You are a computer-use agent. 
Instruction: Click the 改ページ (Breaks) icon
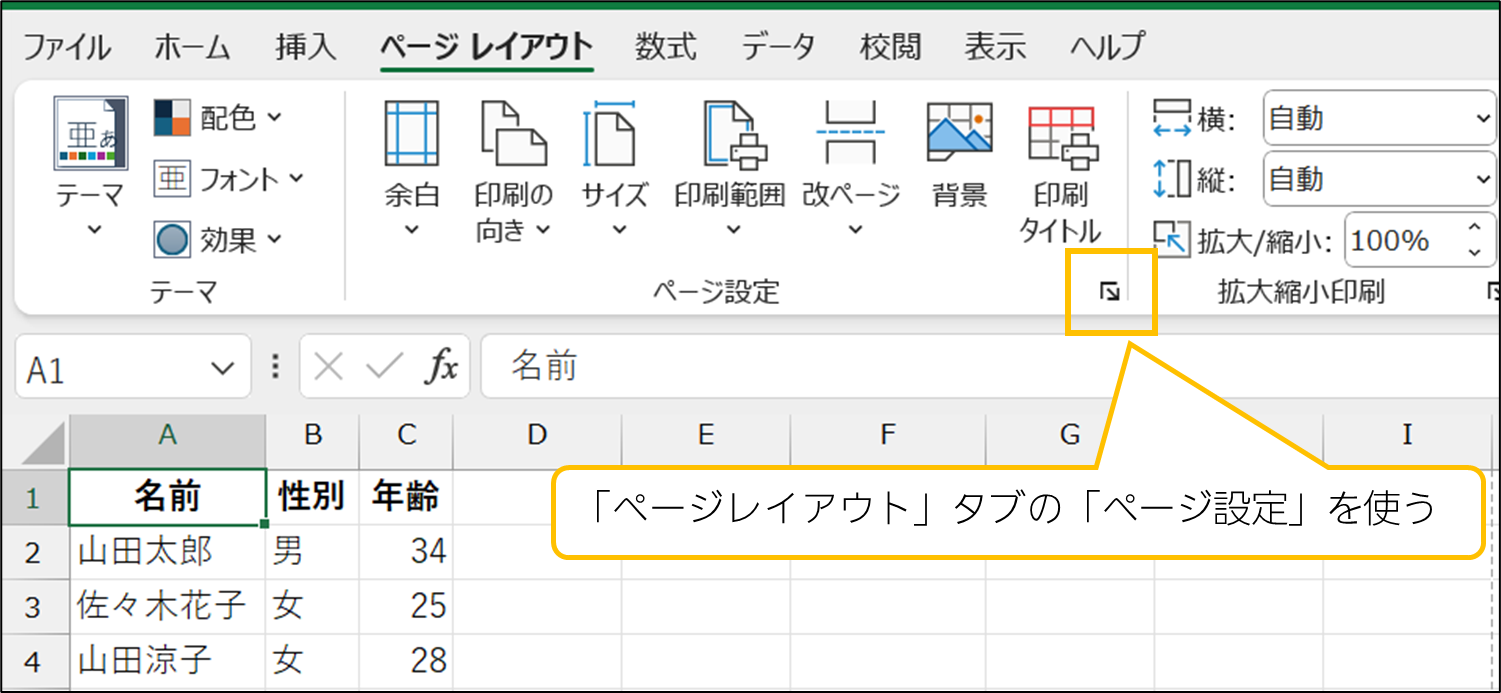click(851, 134)
